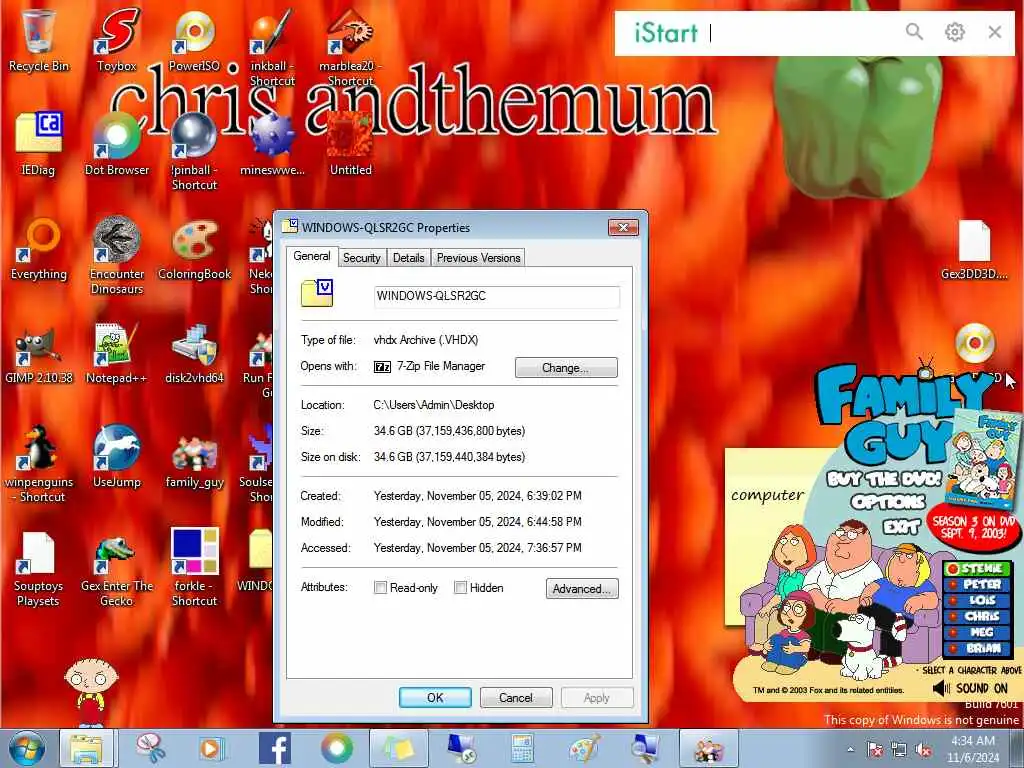Open Facebook from the taskbar
The width and height of the screenshot is (1024, 768).
click(x=274, y=748)
